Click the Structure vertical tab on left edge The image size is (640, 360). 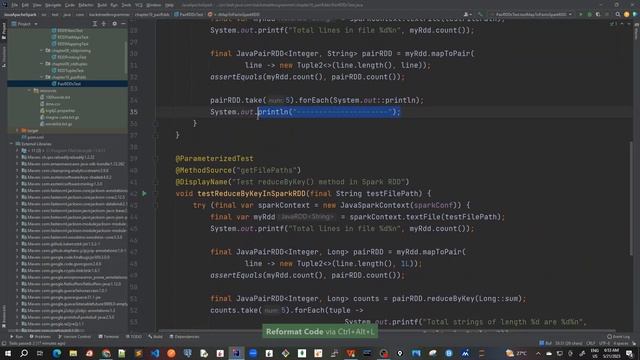tap(4, 57)
